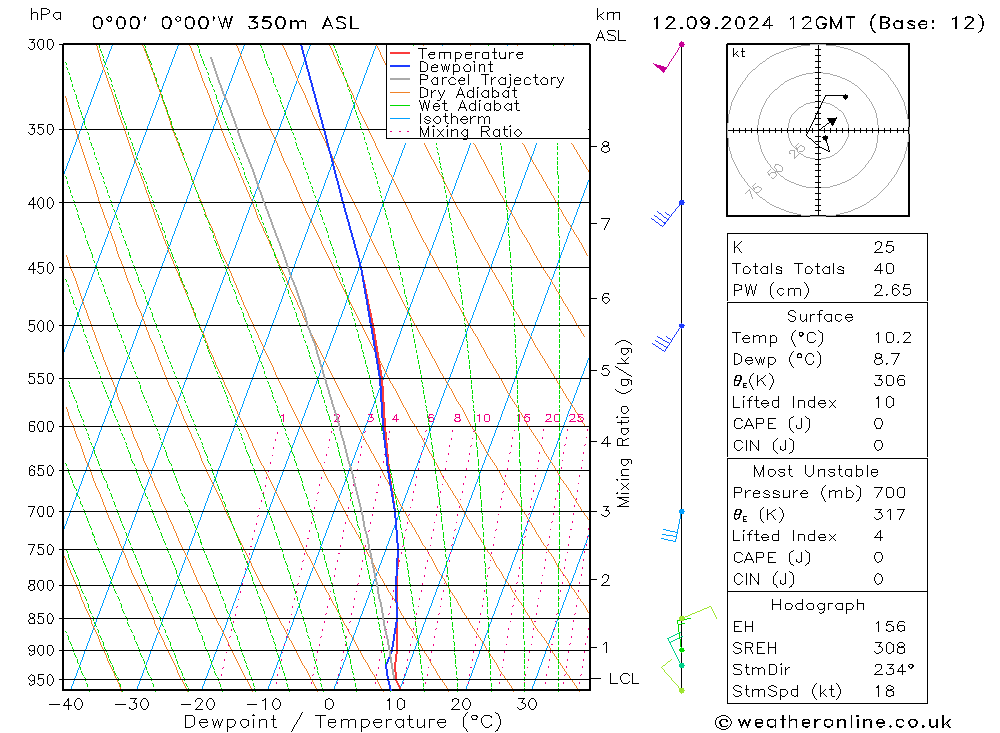The width and height of the screenshot is (1000, 733).
Task: Click the blue wind barb at 400 hPa
Action: [668, 214]
